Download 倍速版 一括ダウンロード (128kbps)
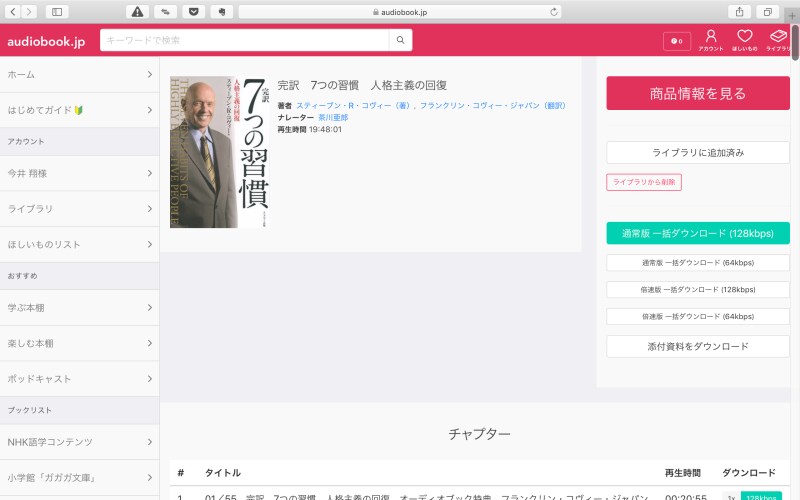Image resolution: width=800 pixels, height=500 pixels. [x=698, y=289]
